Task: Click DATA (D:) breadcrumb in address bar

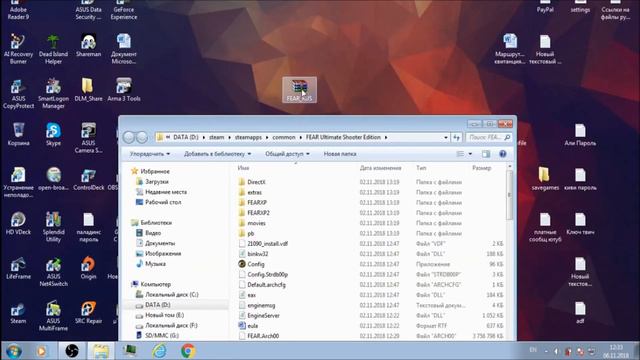Action: pos(186,138)
